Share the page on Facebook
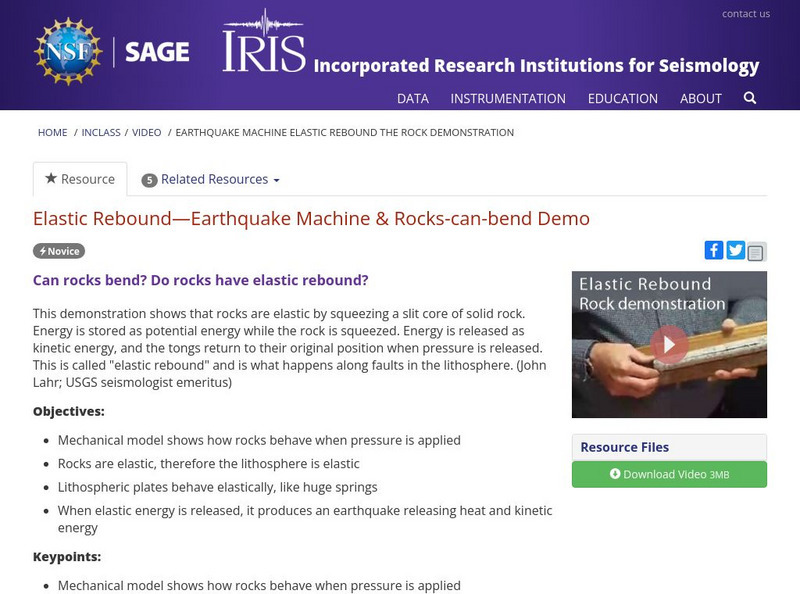The width and height of the screenshot is (800, 594). pyautogui.click(x=715, y=250)
